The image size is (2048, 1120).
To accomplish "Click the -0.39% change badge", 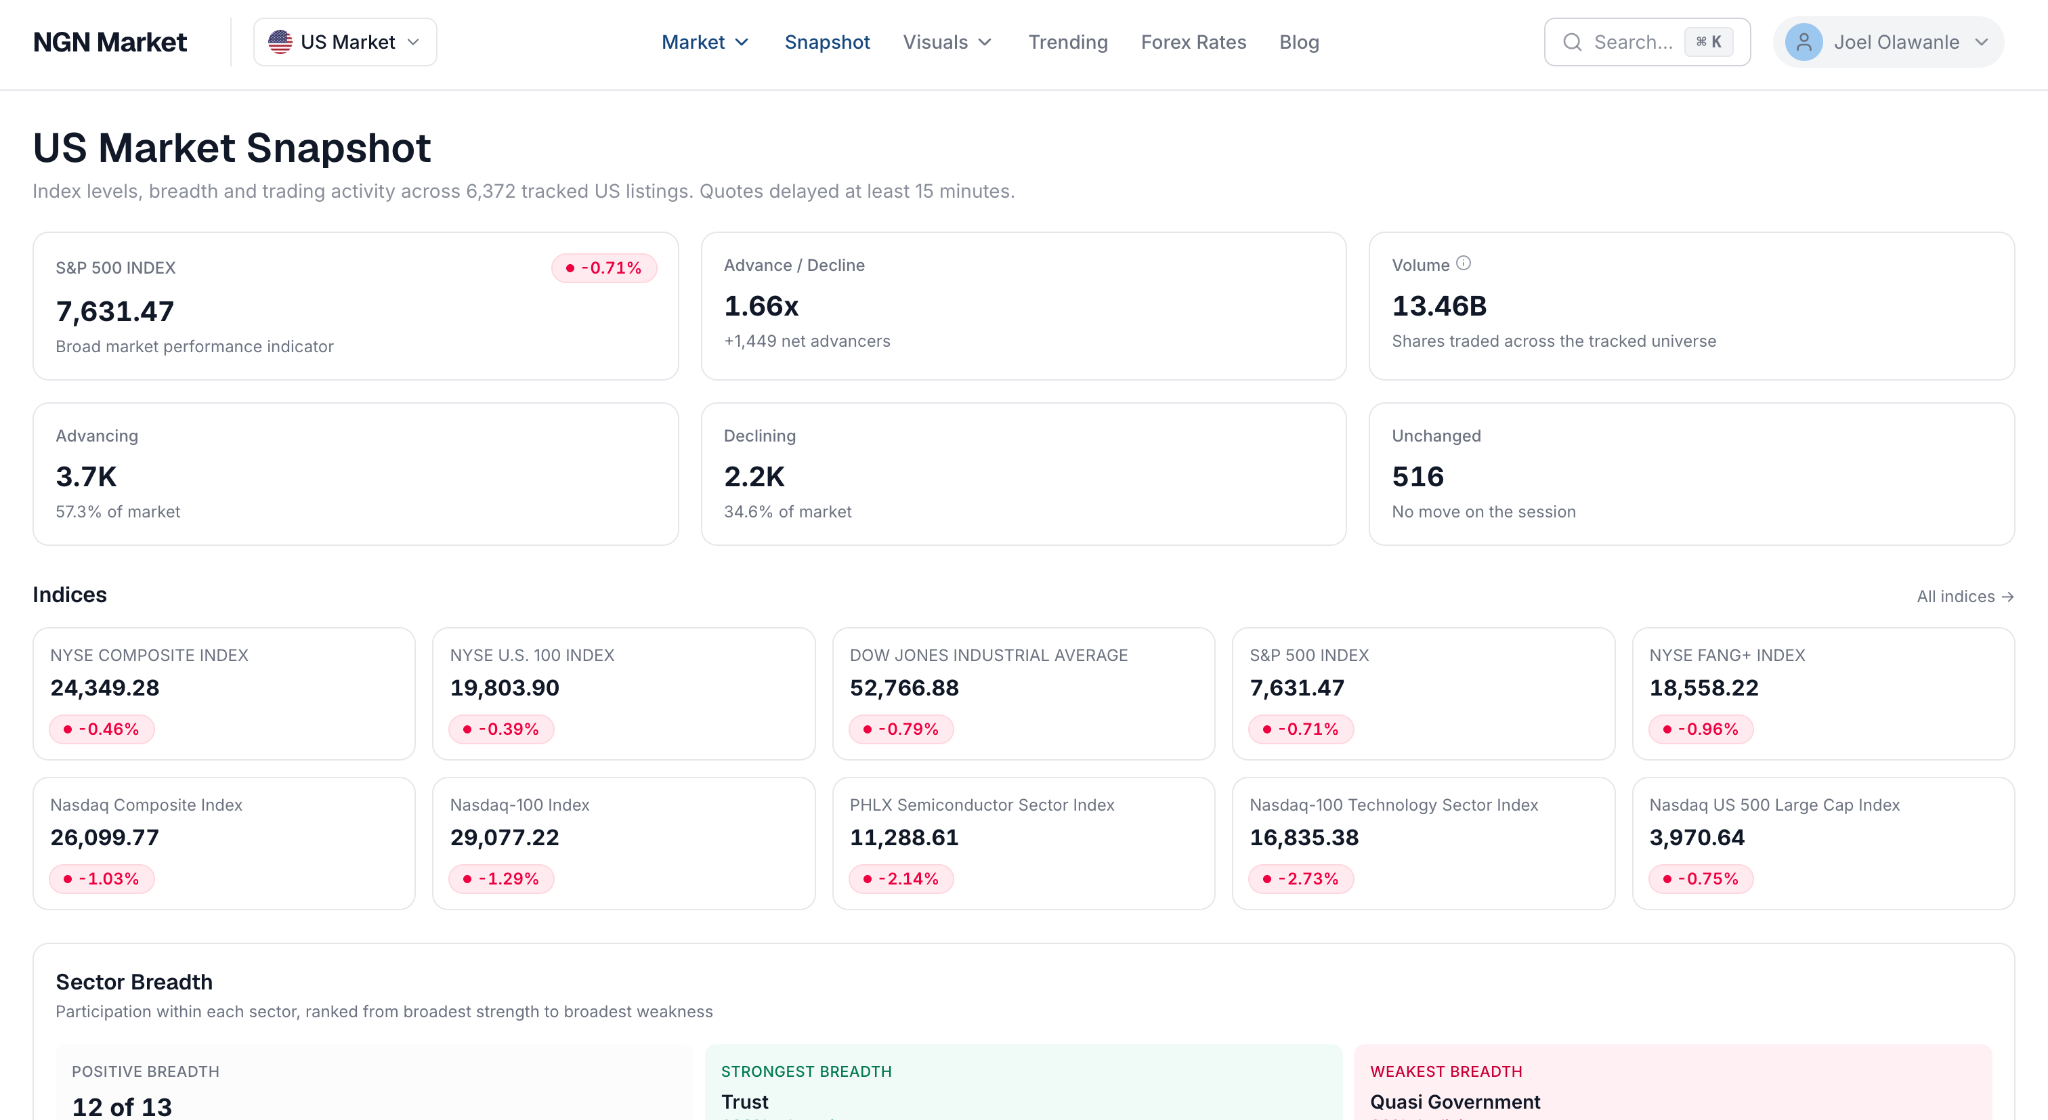I will click(501, 729).
